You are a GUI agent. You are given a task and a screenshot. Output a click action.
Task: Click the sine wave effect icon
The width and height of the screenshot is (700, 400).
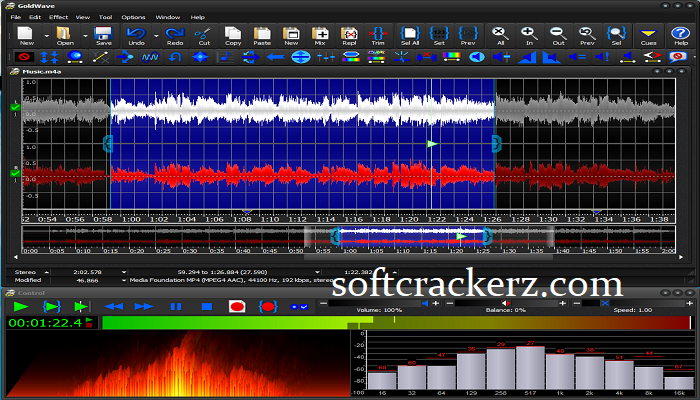tap(150, 57)
